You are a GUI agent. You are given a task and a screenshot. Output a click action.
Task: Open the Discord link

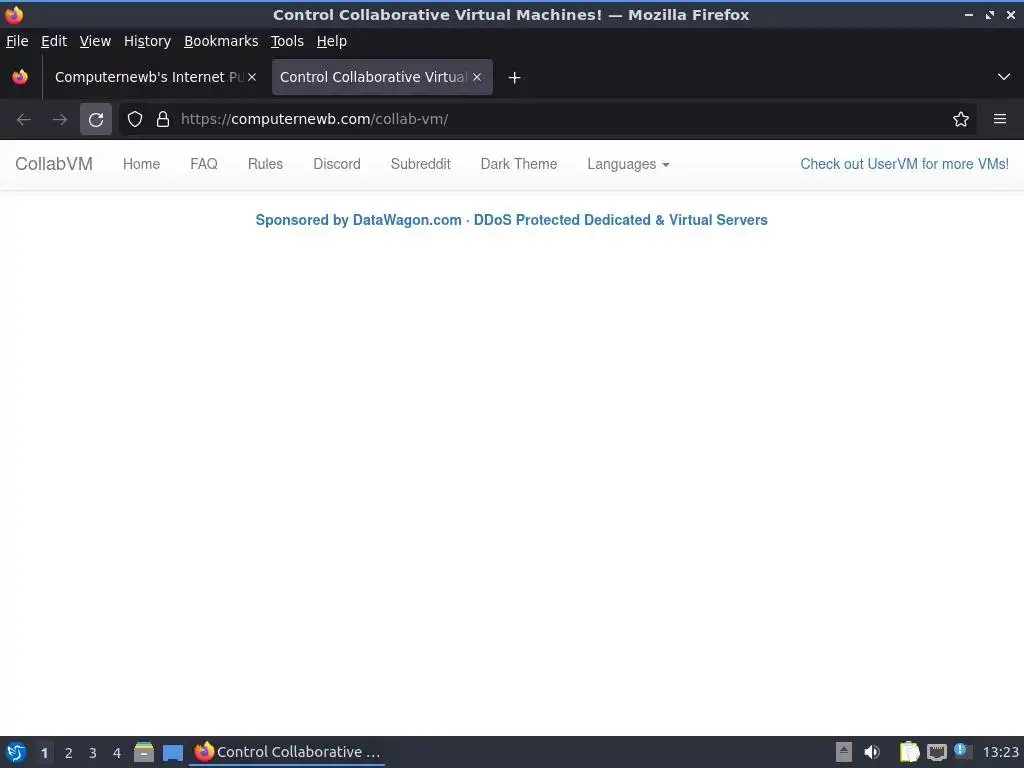pos(337,164)
